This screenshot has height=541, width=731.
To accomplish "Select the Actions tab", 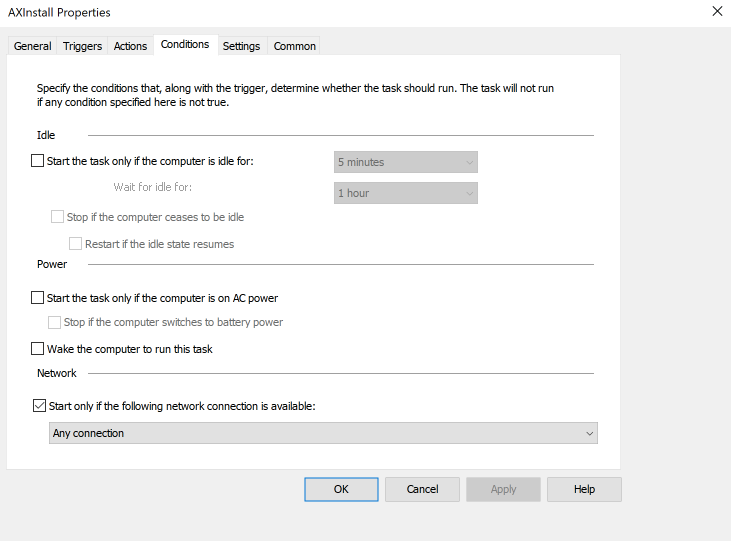I will pyautogui.click(x=130, y=46).
